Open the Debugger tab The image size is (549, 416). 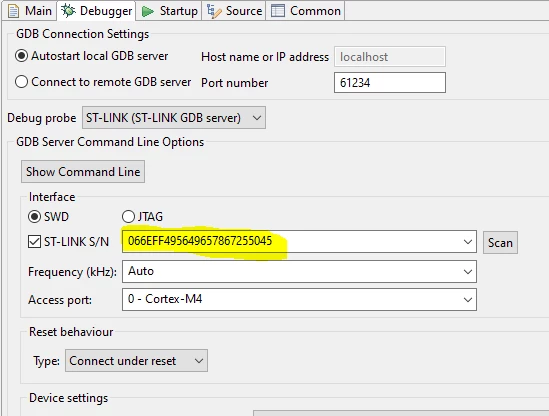click(x=97, y=11)
